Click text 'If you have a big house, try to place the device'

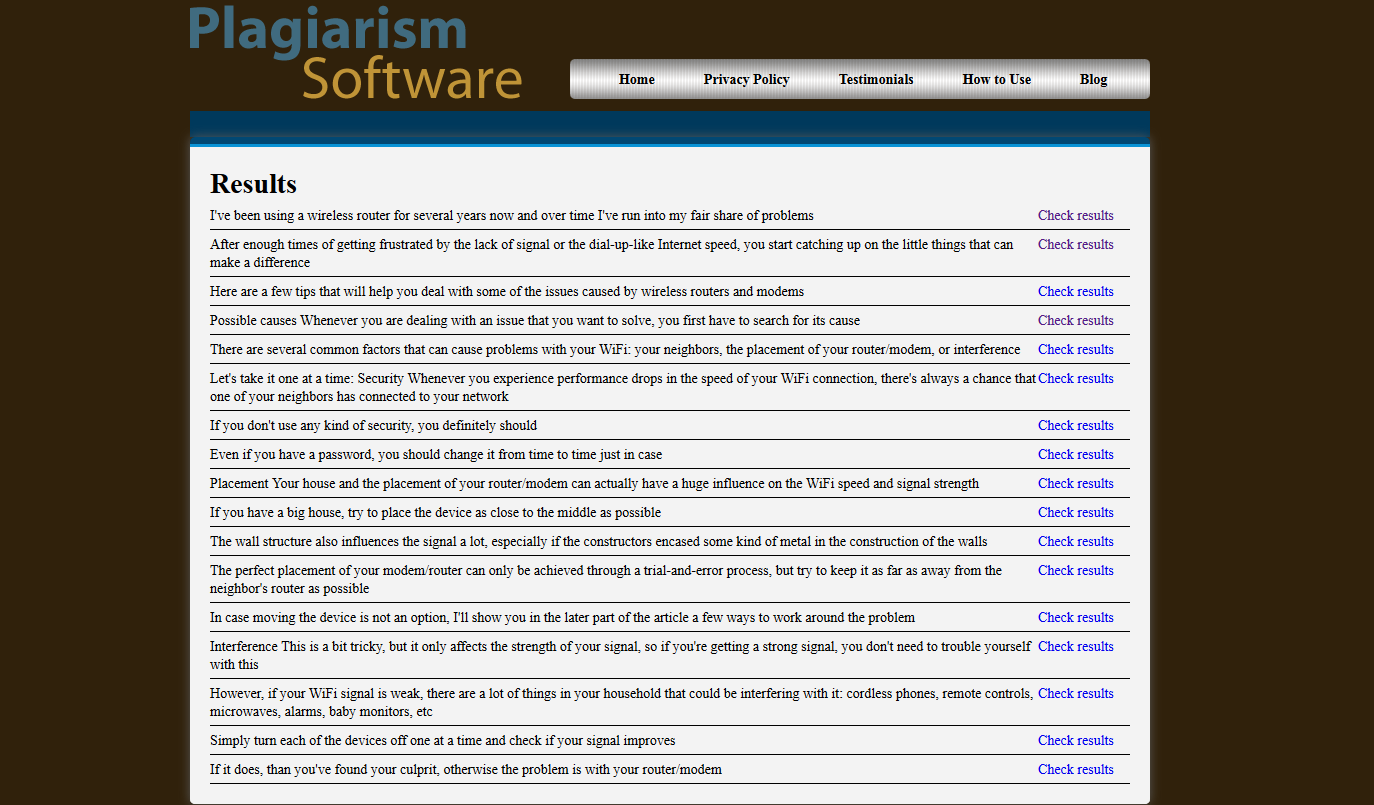[435, 513]
